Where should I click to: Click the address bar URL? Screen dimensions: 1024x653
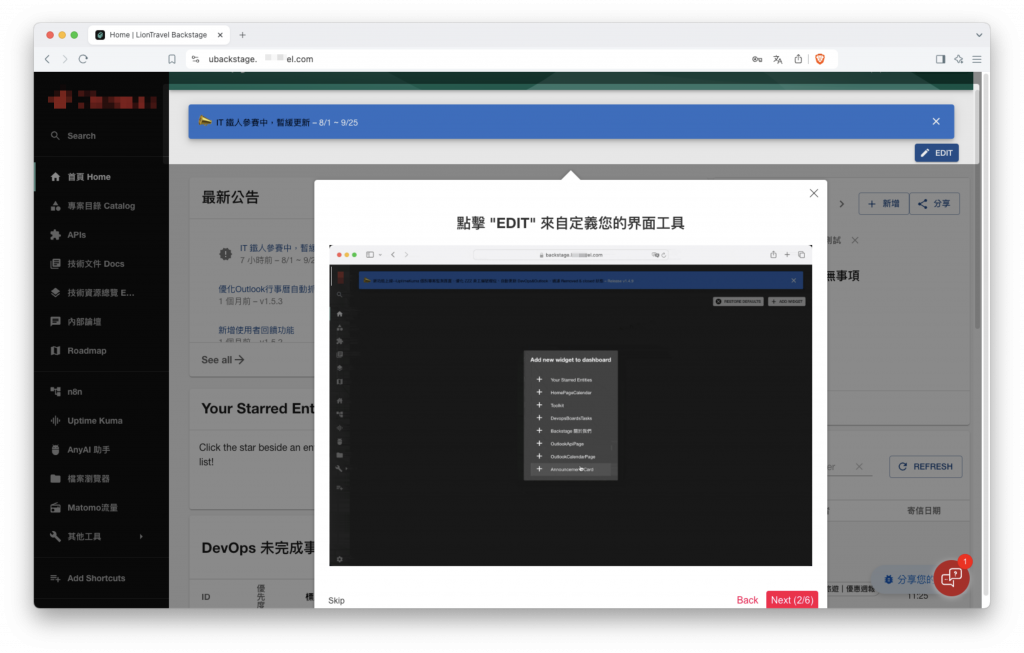pos(261,59)
